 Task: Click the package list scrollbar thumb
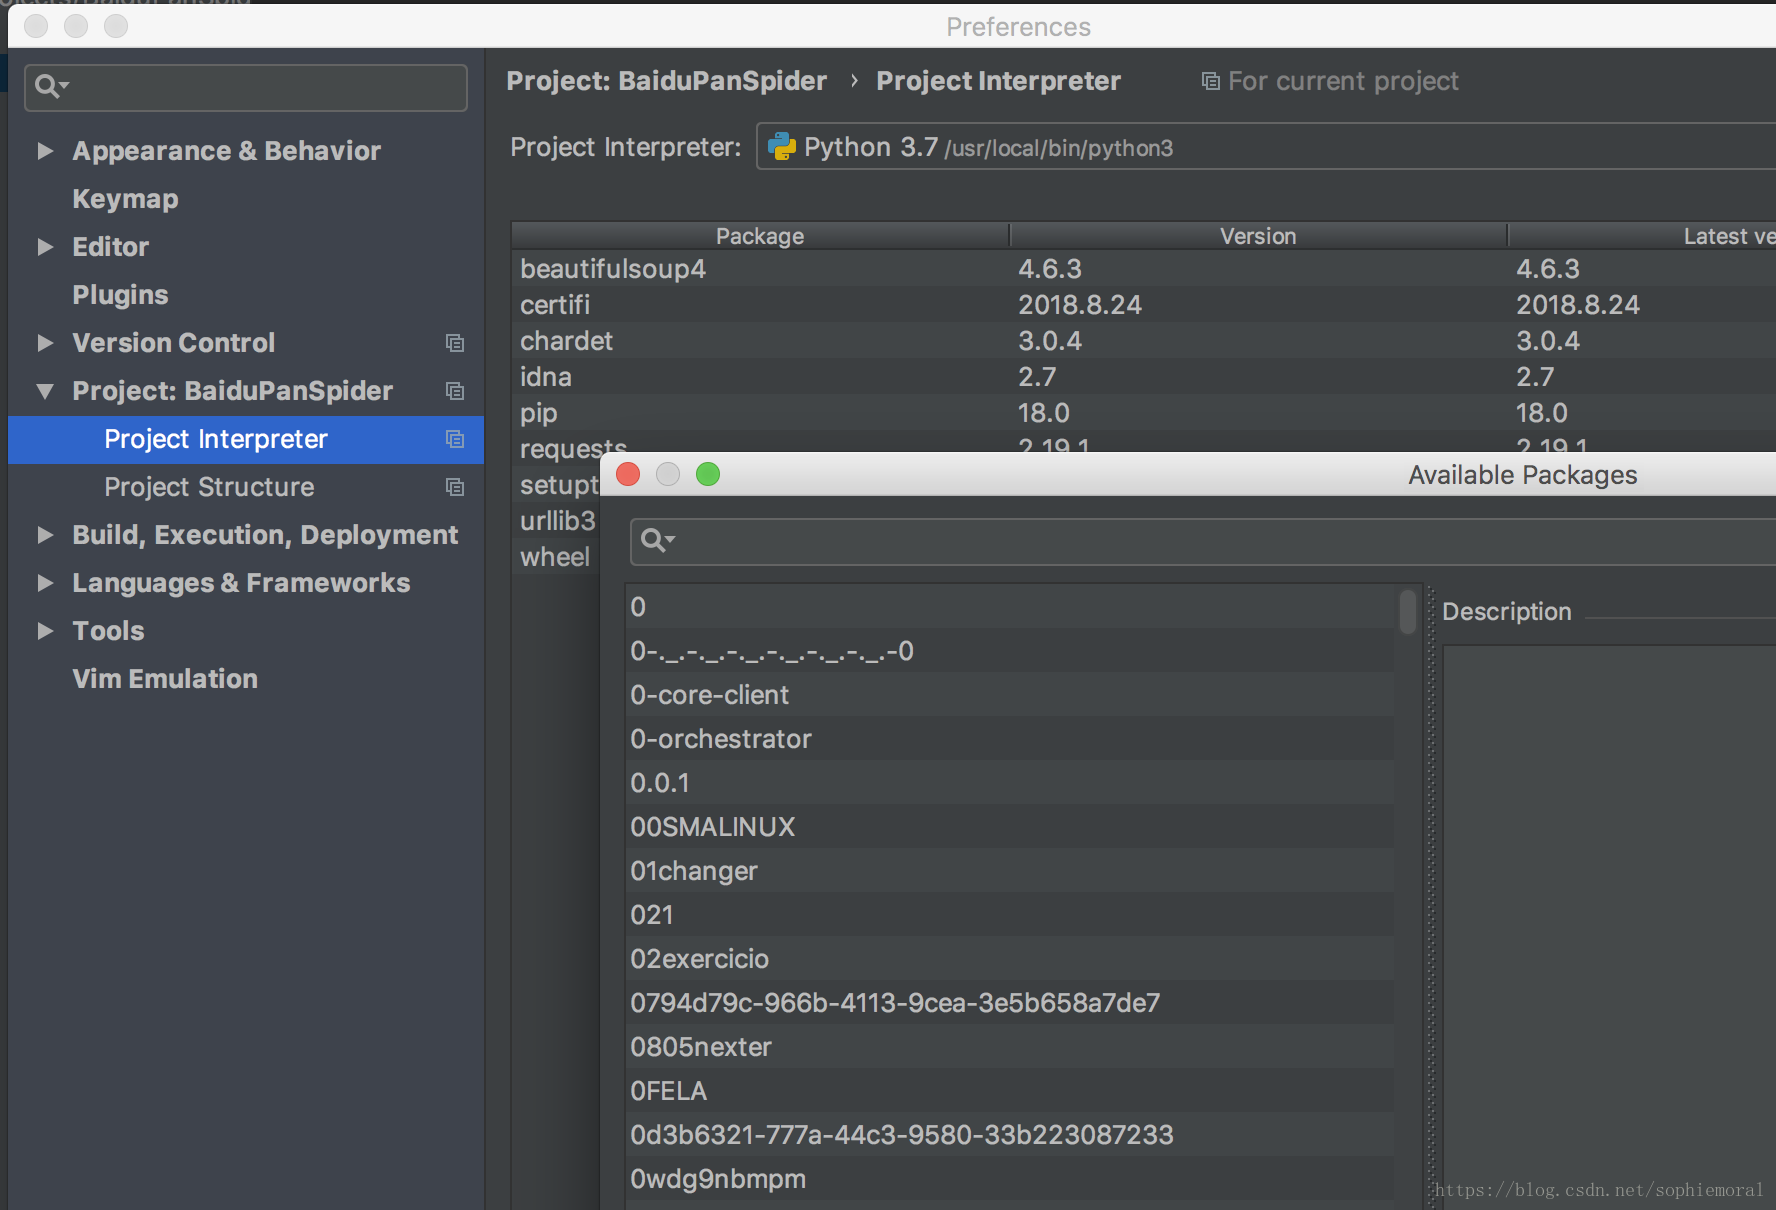pyautogui.click(x=1408, y=612)
